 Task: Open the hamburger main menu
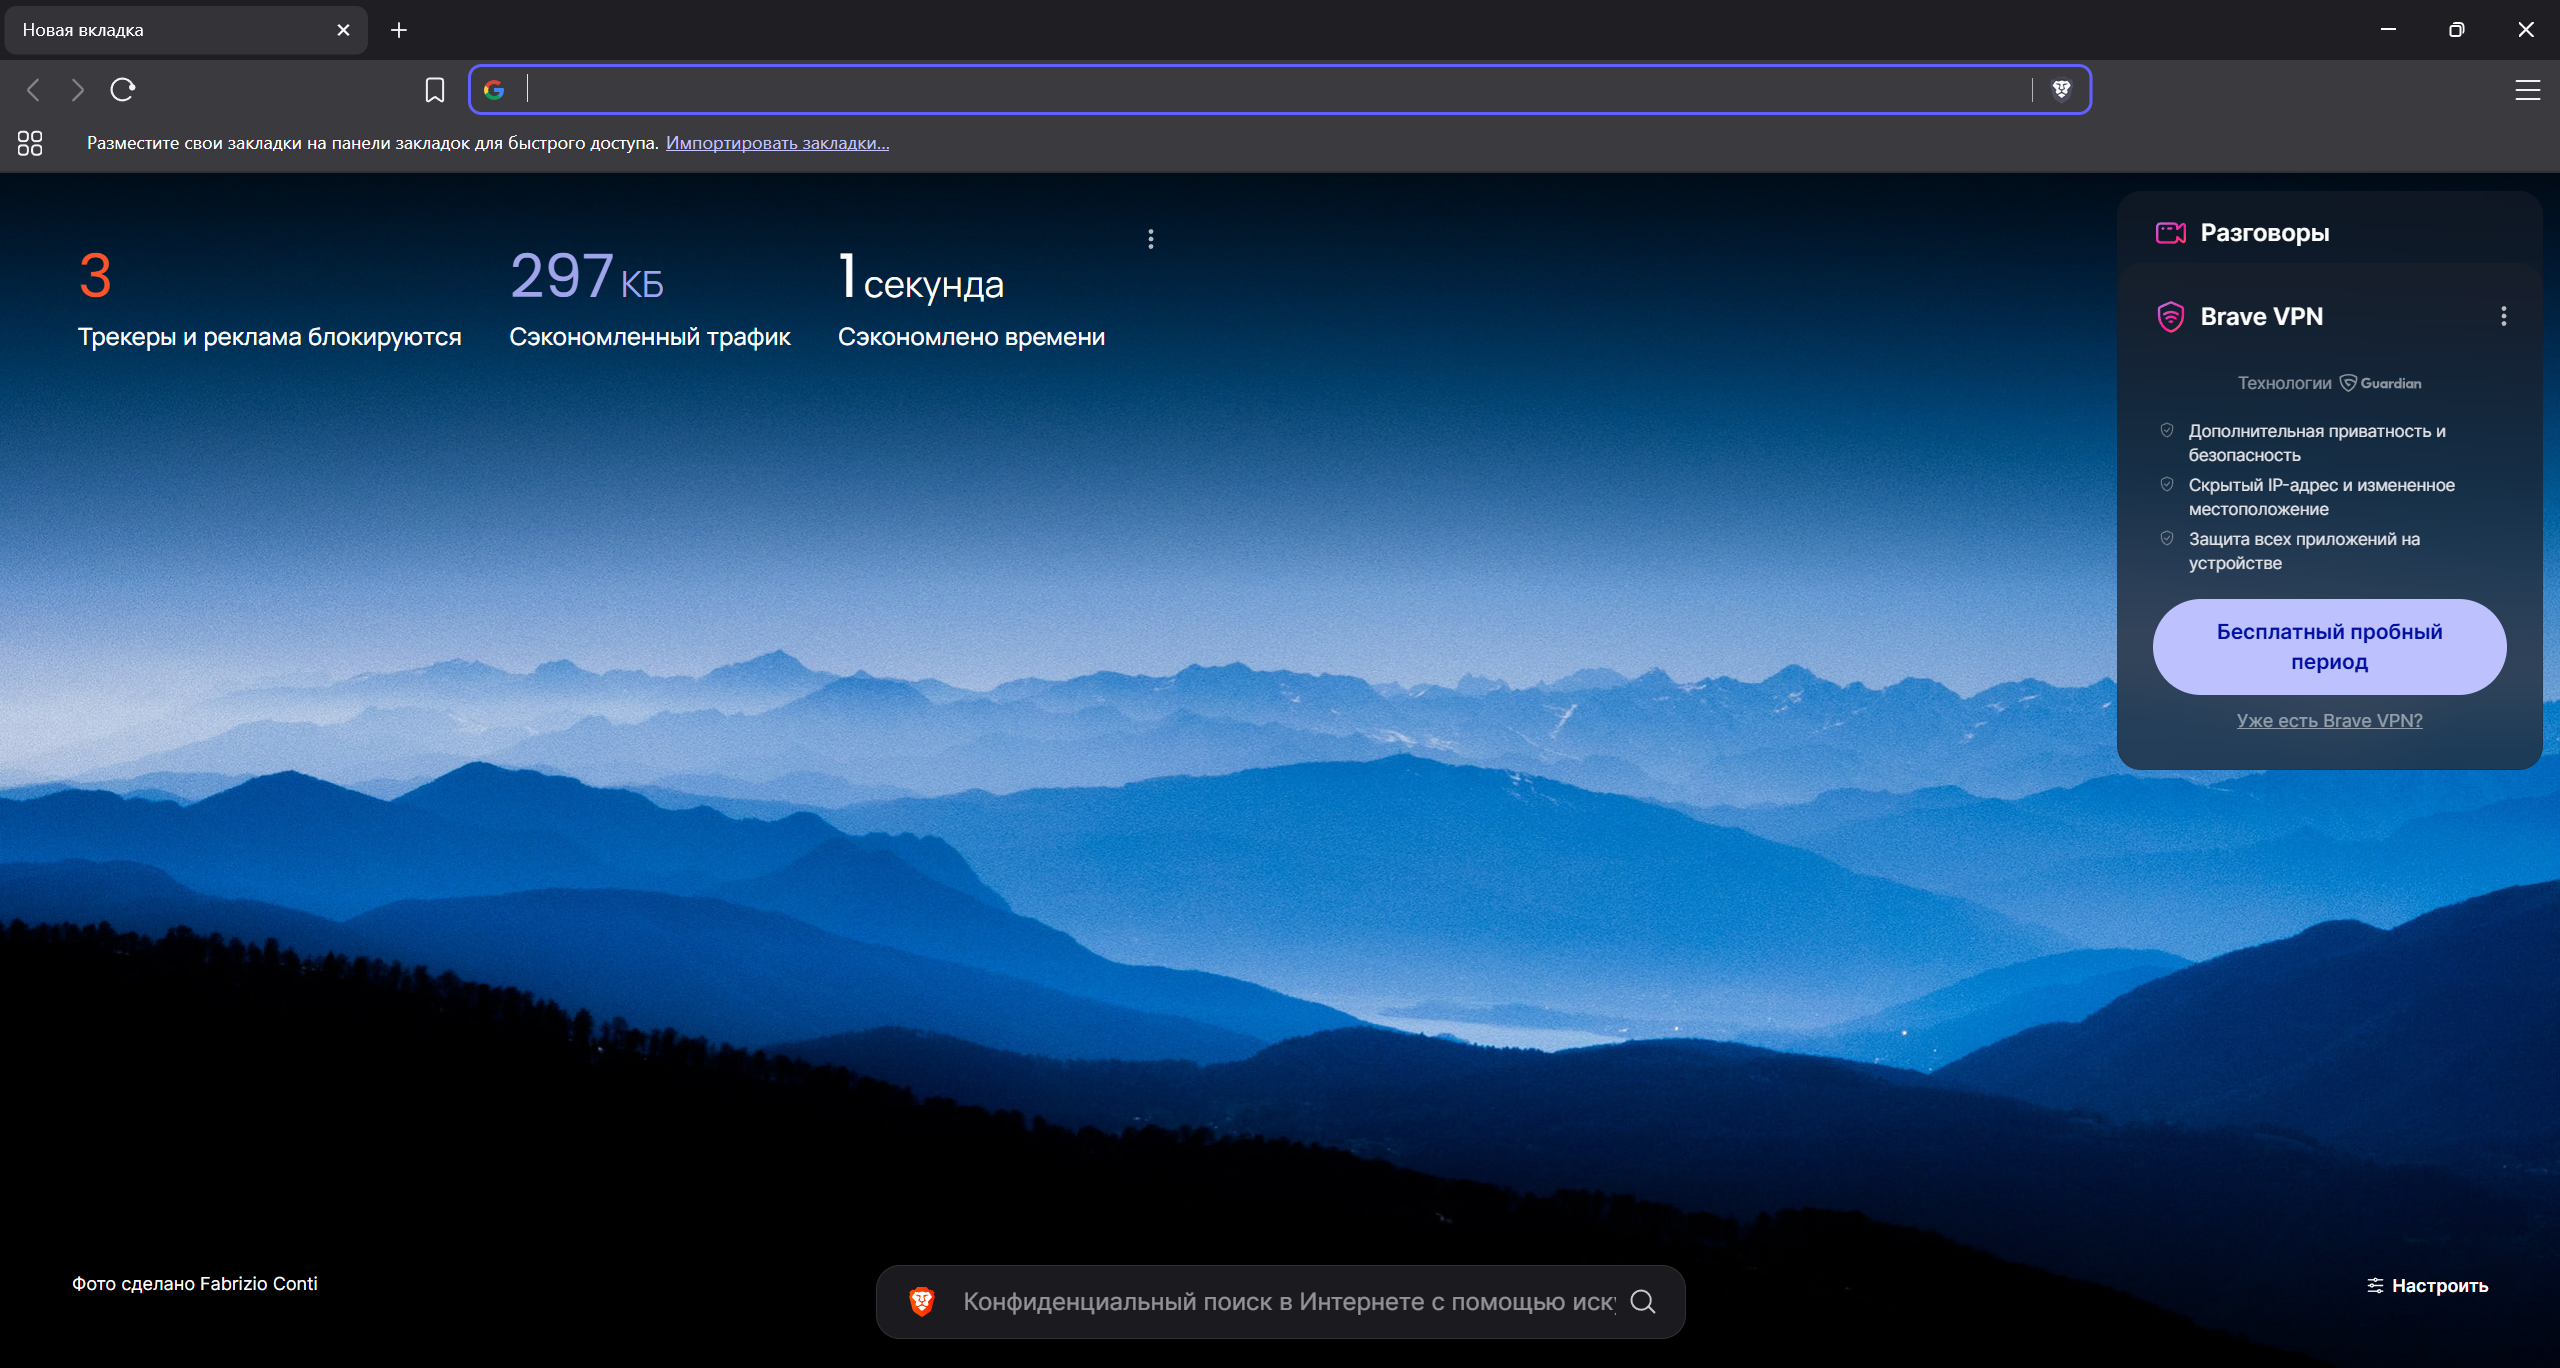tap(2527, 90)
